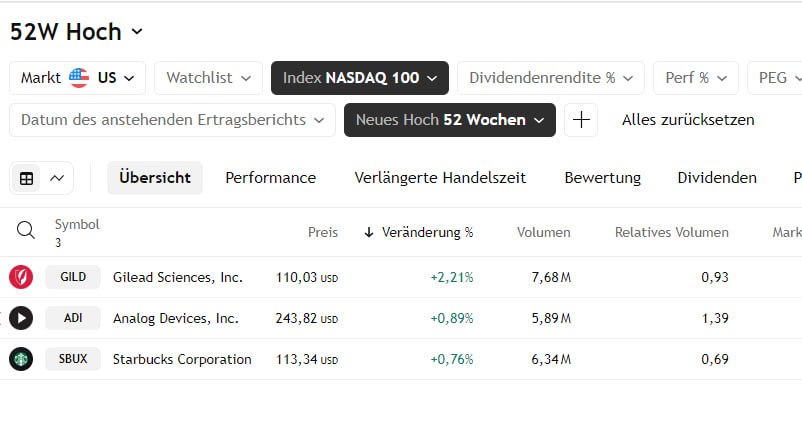802x447 pixels.
Task: Click the SBUX ticker symbol
Action: pos(73,359)
